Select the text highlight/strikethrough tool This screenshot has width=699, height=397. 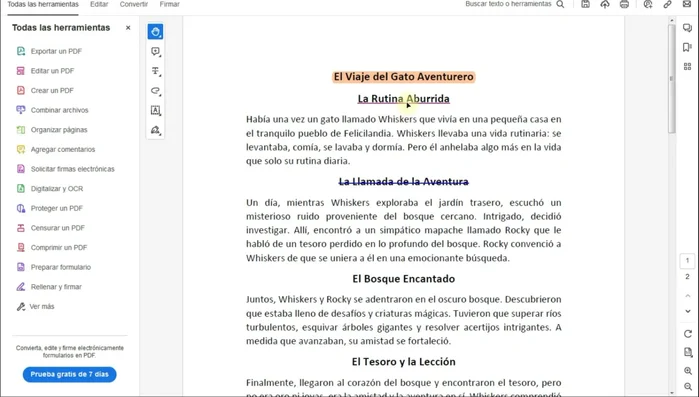(156, 71)
